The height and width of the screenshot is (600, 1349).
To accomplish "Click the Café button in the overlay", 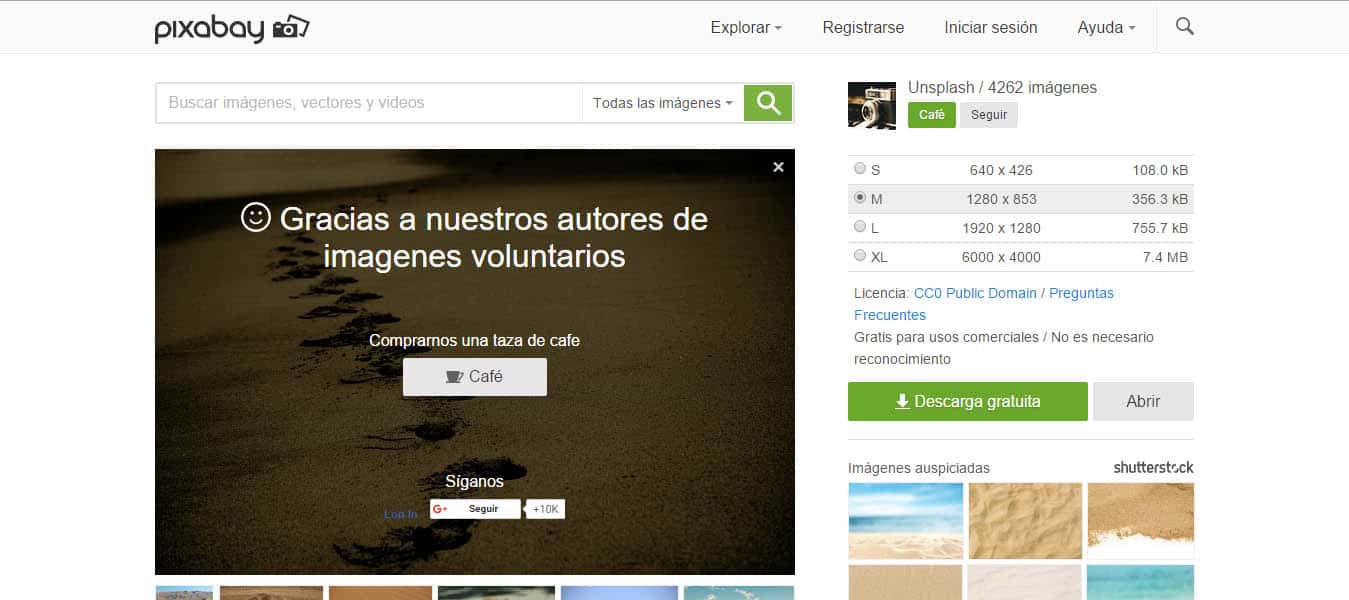I will (475, 377).
